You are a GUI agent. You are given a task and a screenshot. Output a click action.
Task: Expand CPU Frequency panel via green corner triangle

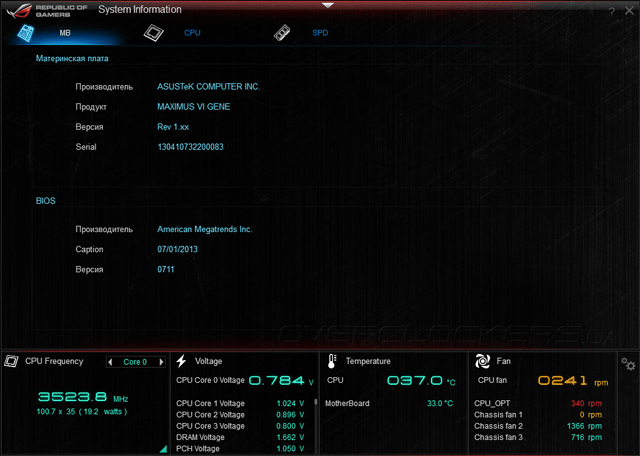[x=163, y=449]
